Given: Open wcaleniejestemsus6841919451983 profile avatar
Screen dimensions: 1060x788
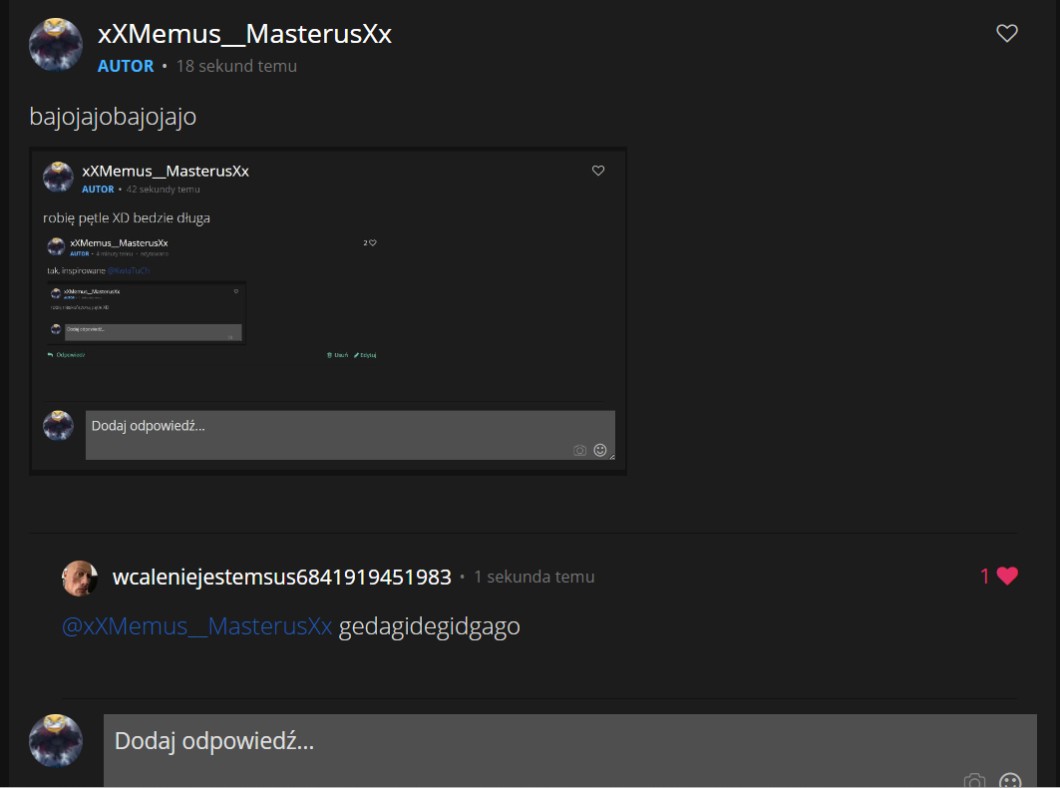Looking at the screenshot, I should [x=80, y=577].
